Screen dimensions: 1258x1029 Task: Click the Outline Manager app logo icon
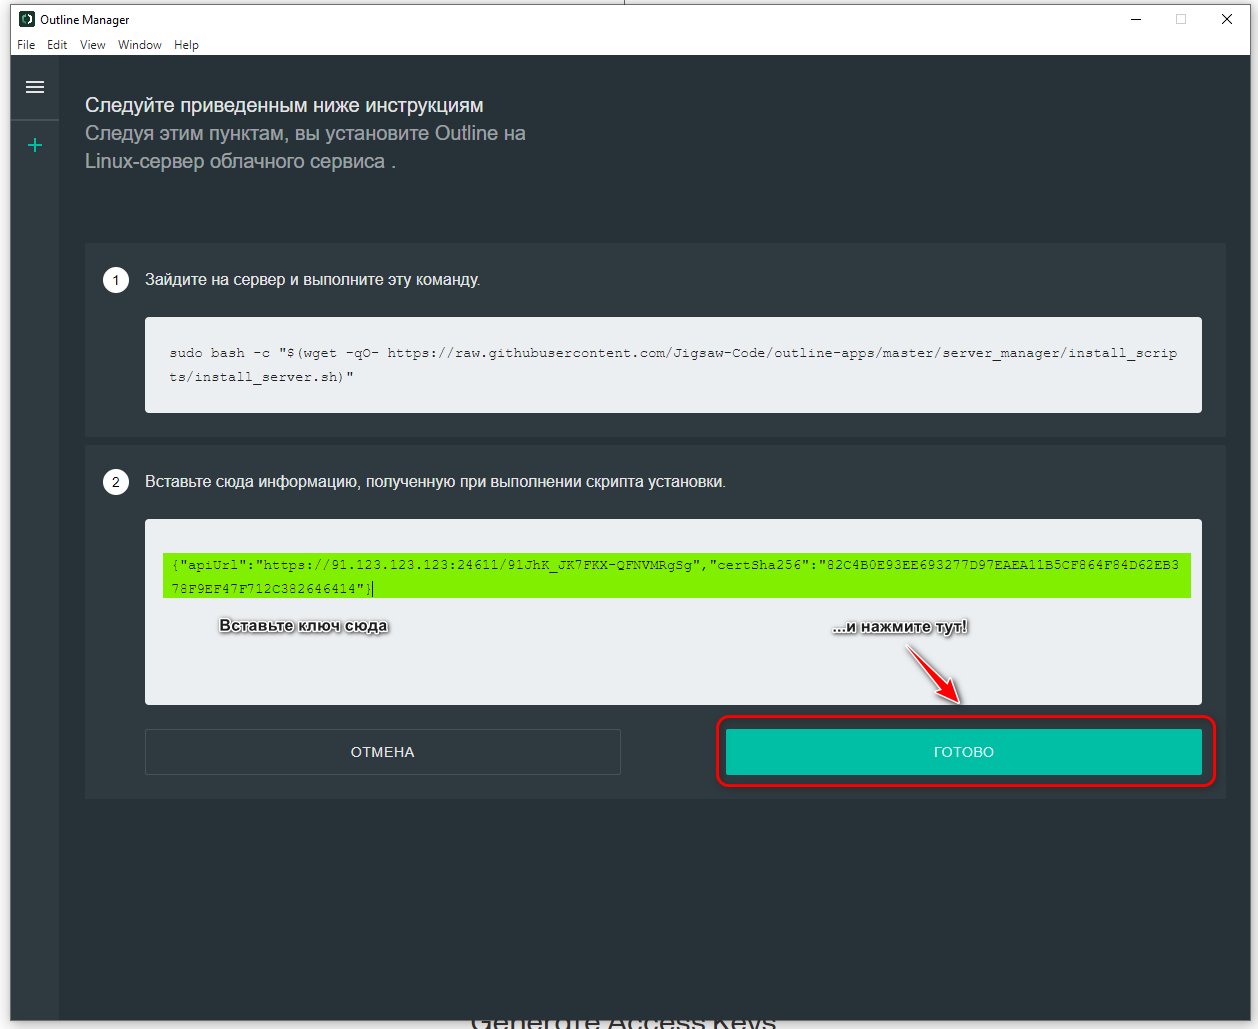tap(27, 19)
